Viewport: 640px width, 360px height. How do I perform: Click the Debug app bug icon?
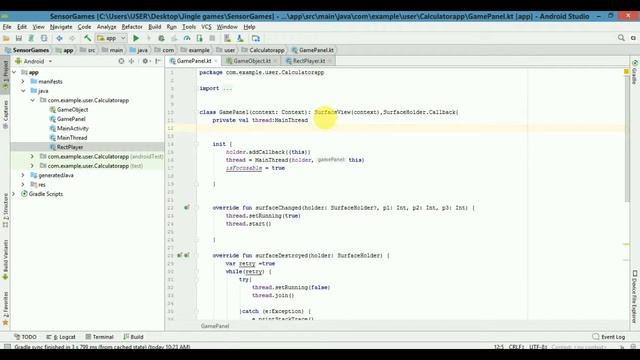[x=162, y=38]
